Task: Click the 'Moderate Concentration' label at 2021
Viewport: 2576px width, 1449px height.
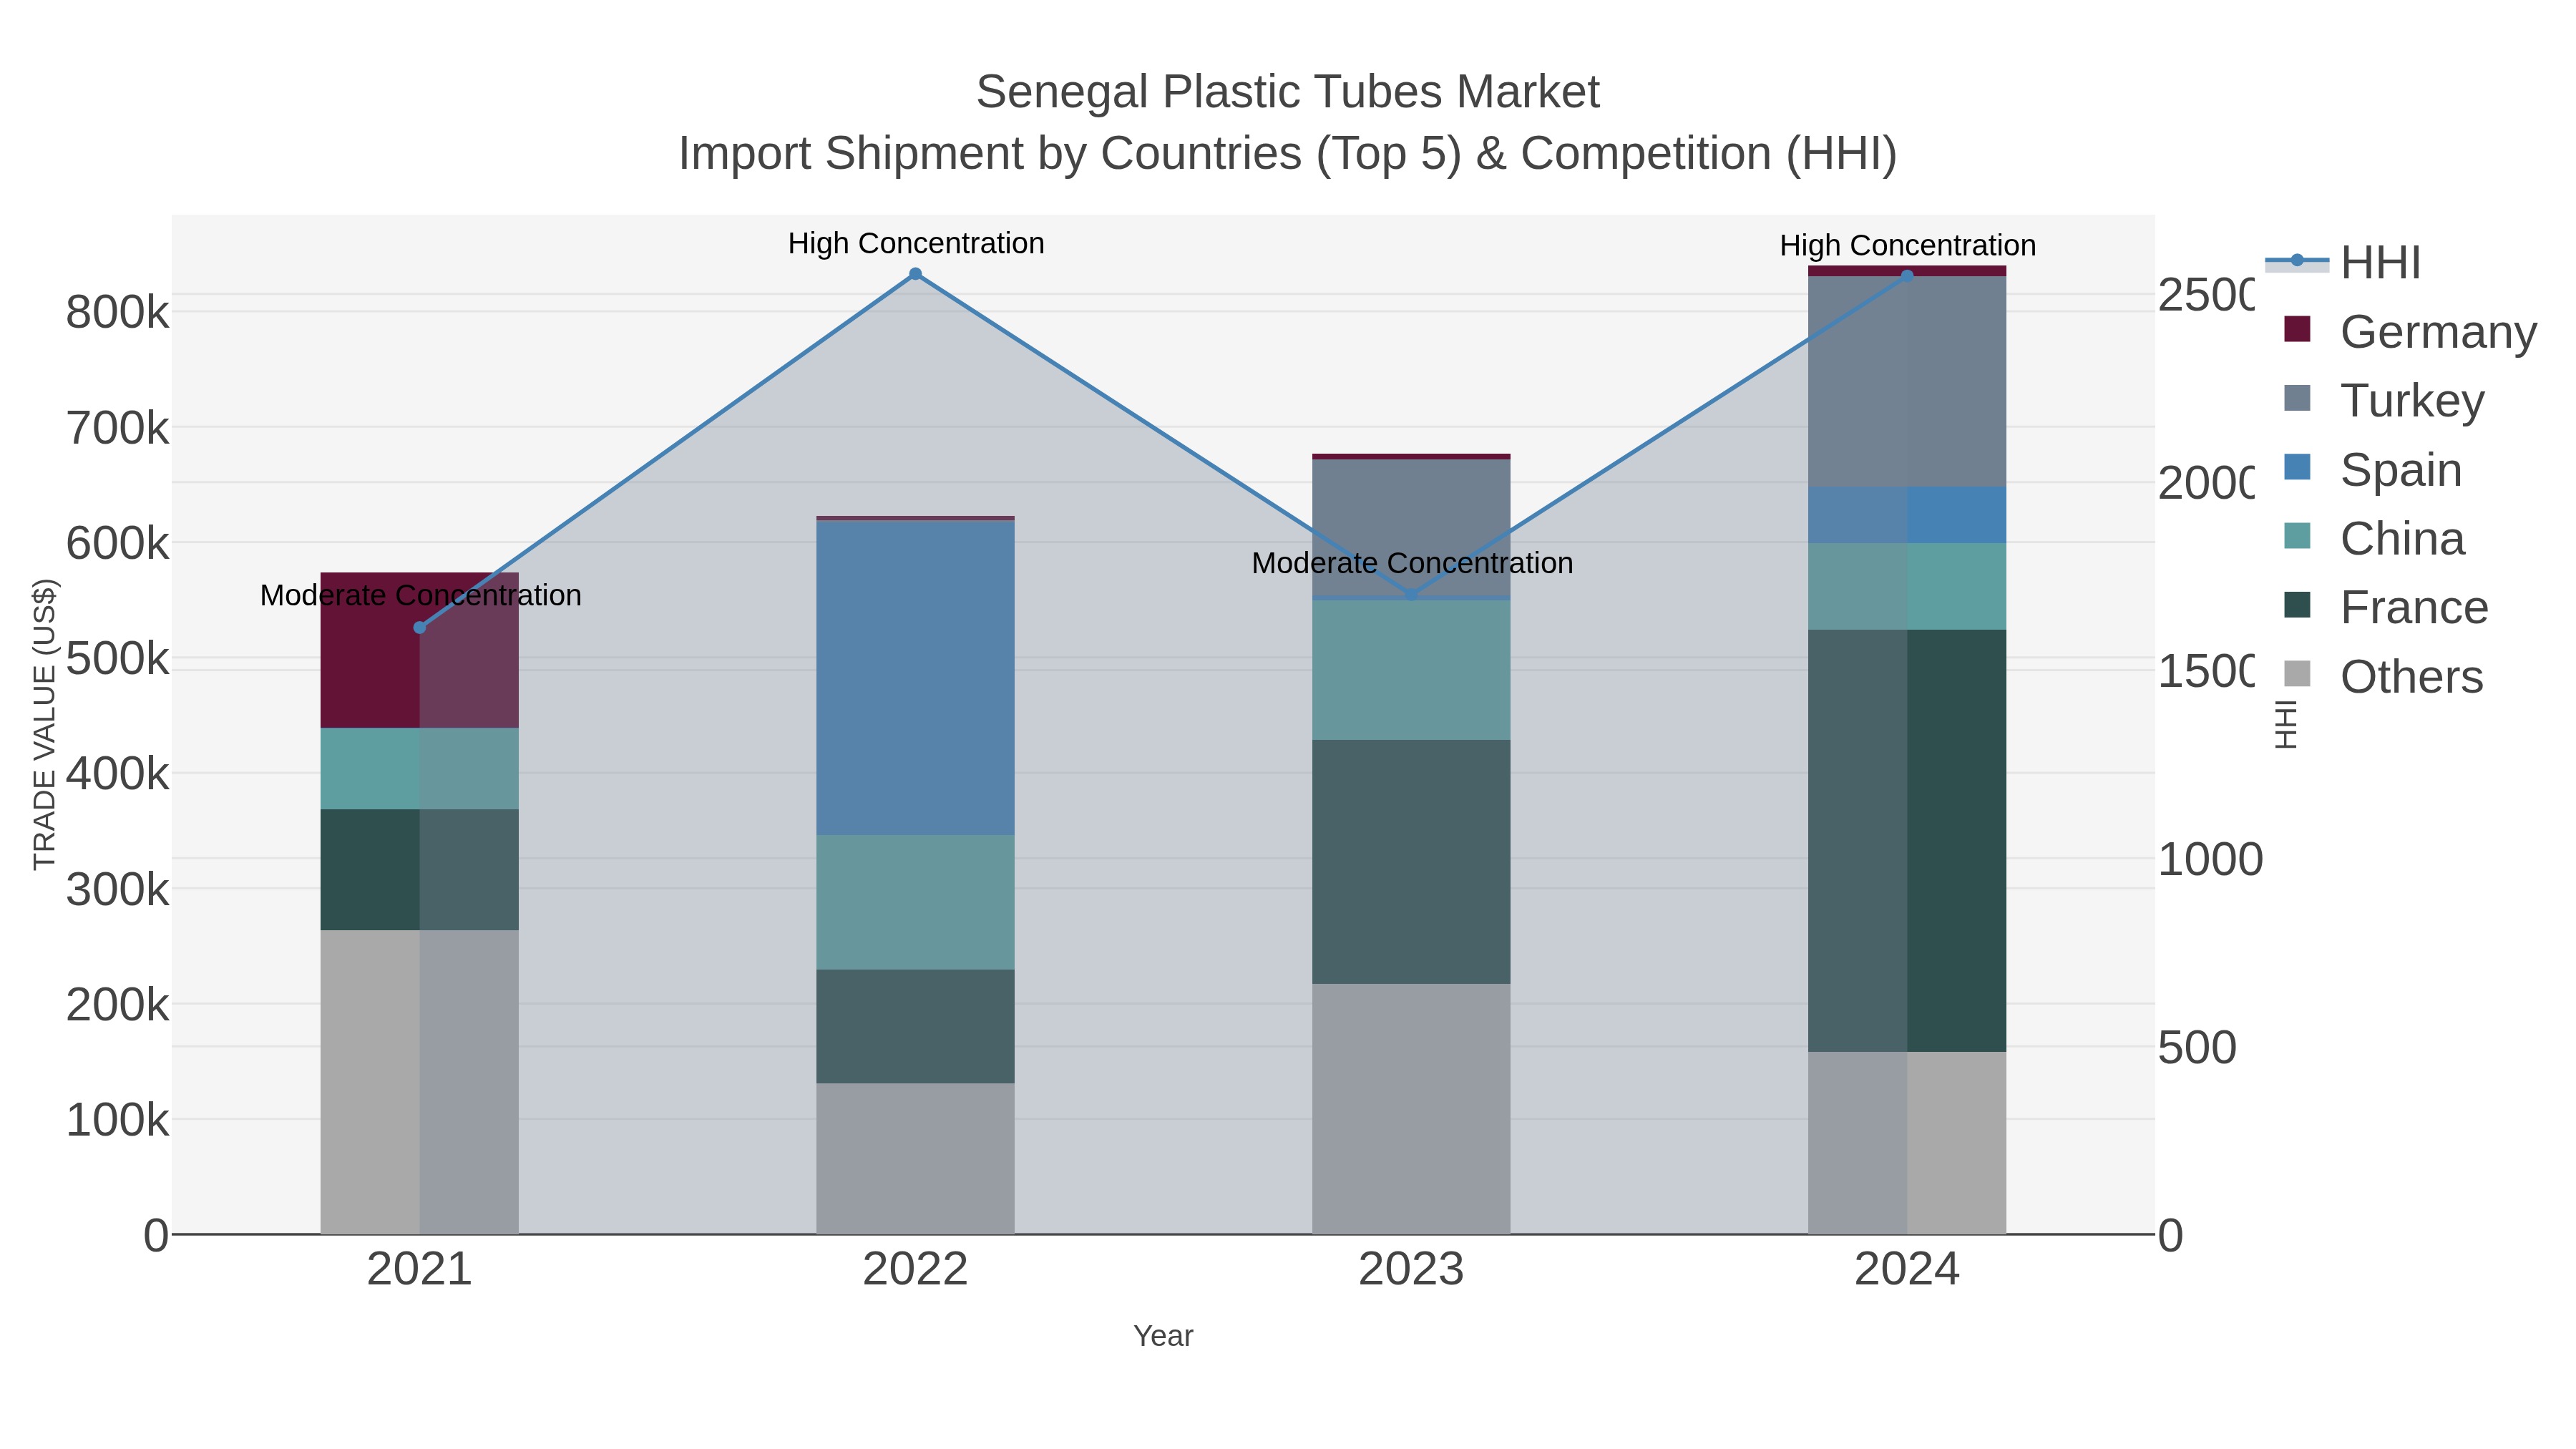Action: click(x=420, y=595)
